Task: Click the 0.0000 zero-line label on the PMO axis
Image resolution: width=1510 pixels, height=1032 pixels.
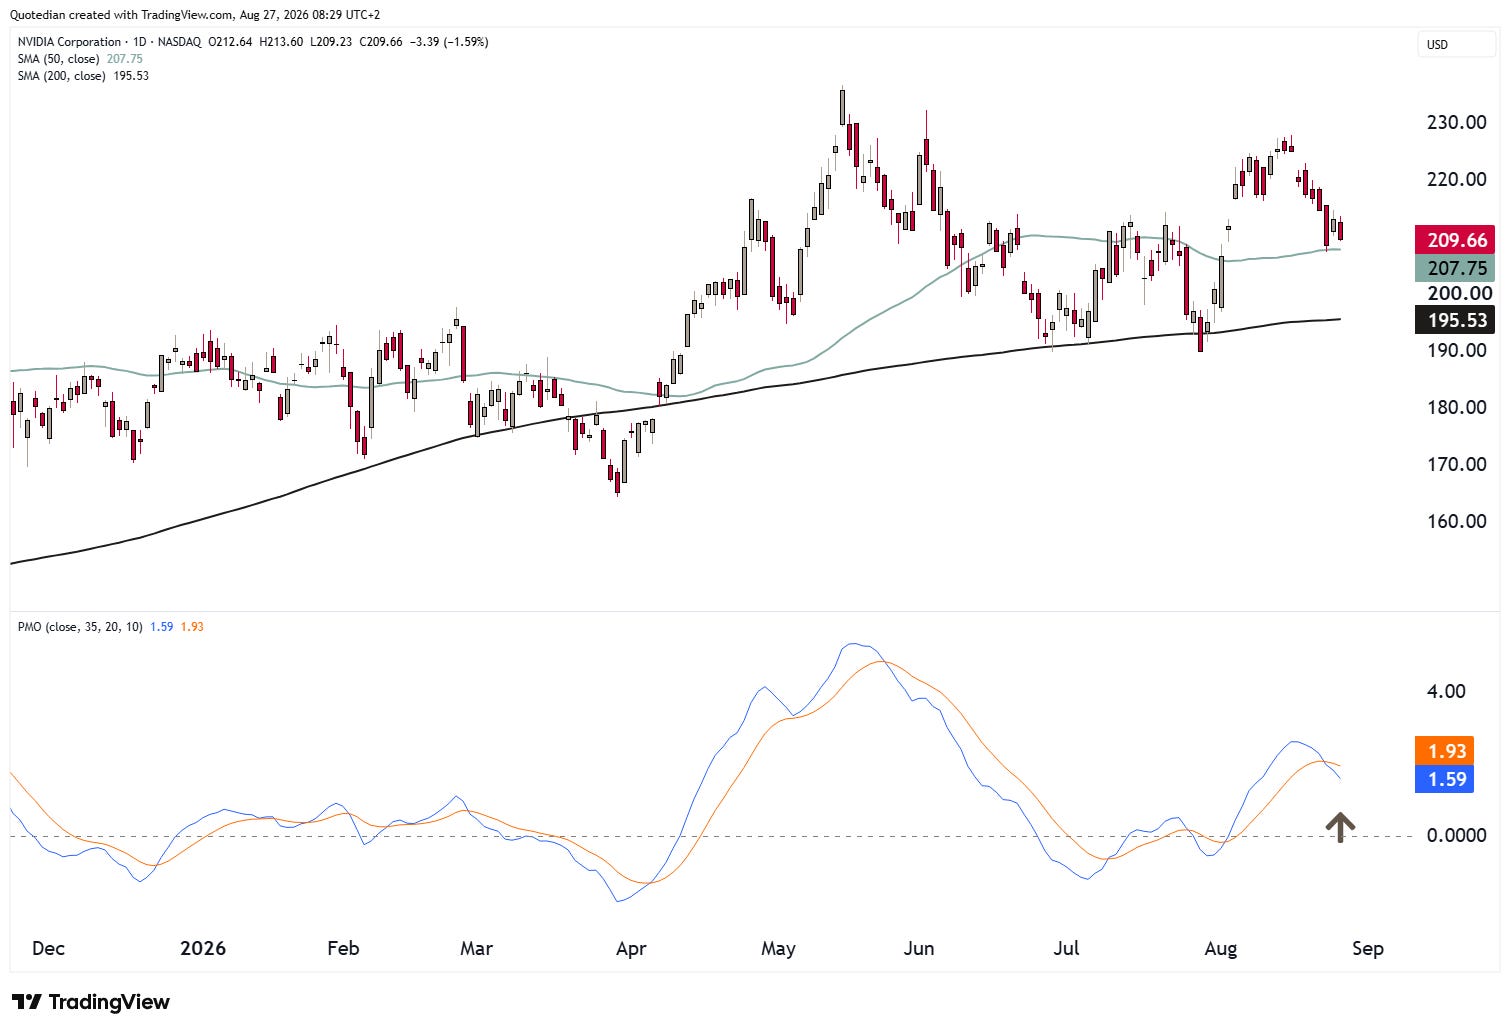Action: pyautogui.click(x=1457, y=835)
